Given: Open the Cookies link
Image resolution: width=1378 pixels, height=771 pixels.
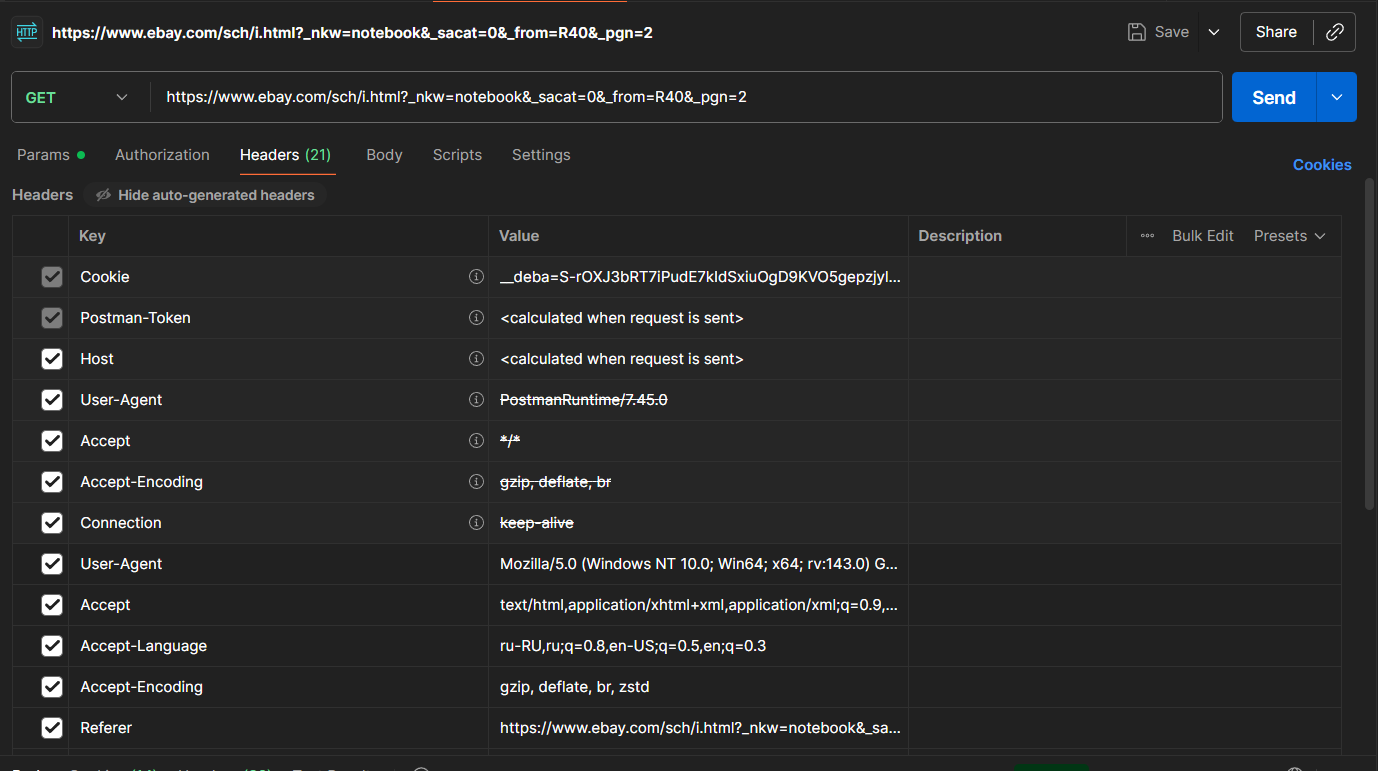Looking at the screenshot, I should point(1322,165).
